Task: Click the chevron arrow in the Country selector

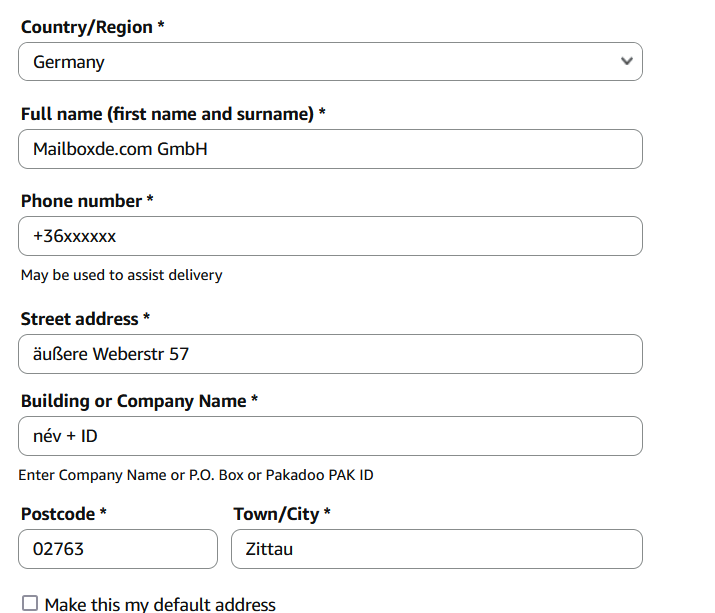Action: click(x=627, y=61)
